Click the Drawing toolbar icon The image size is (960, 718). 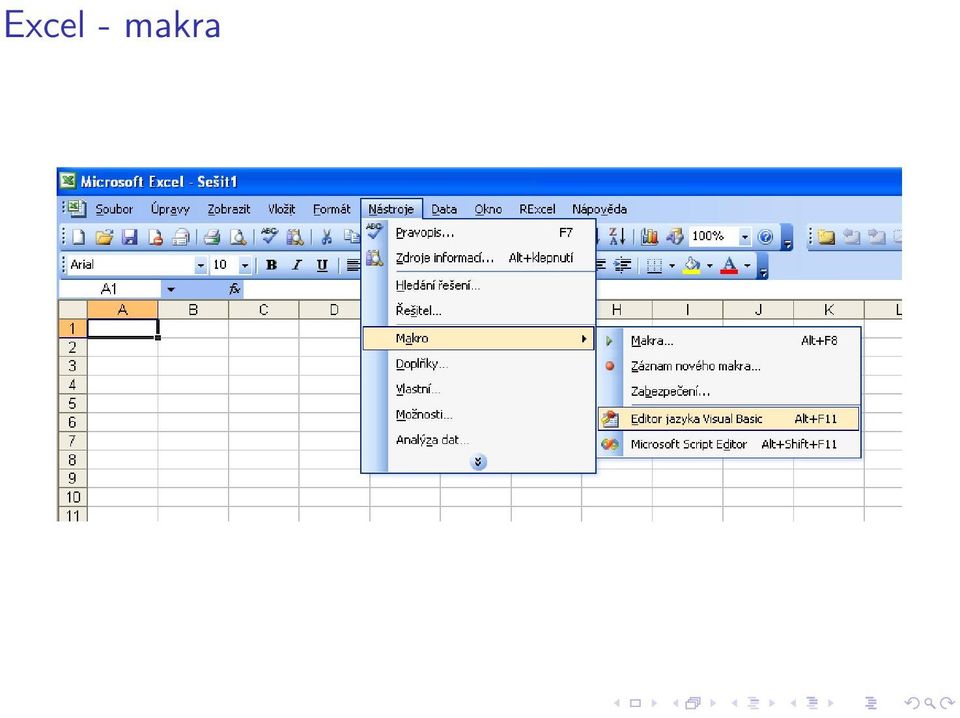point(675,236)
